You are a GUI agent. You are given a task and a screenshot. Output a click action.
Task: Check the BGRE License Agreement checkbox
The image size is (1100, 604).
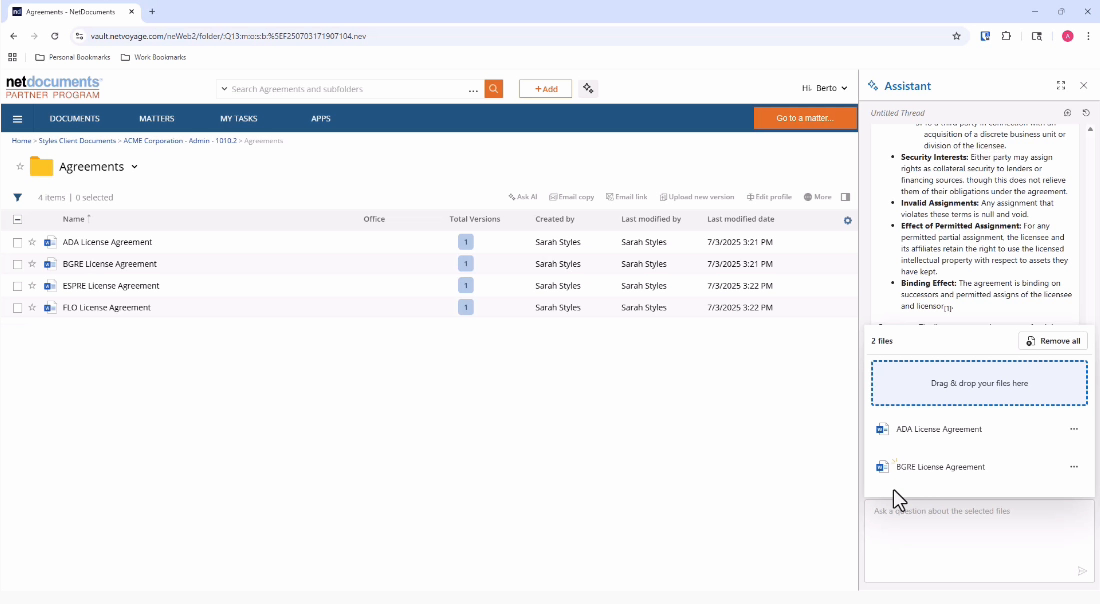coord(18,264)
